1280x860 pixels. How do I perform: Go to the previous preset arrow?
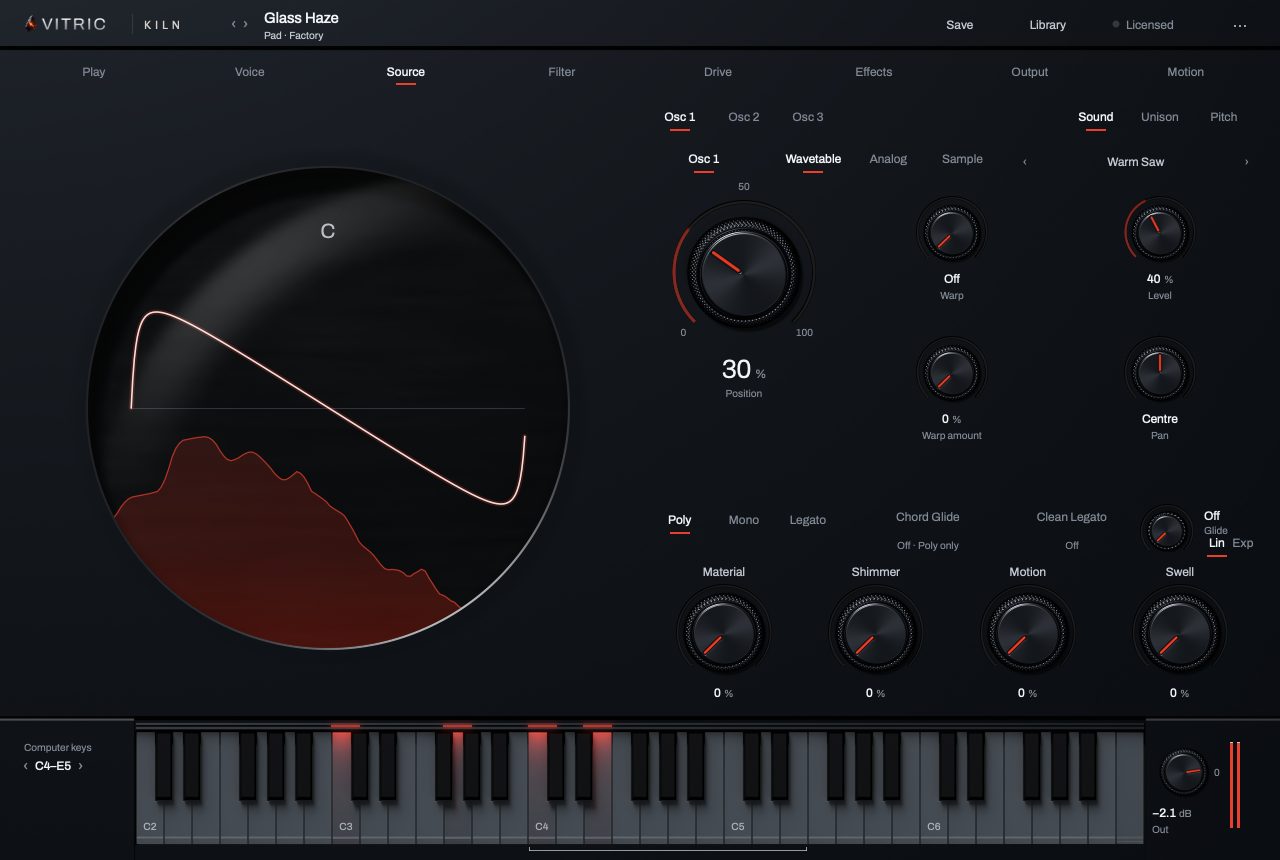point(234,24)
